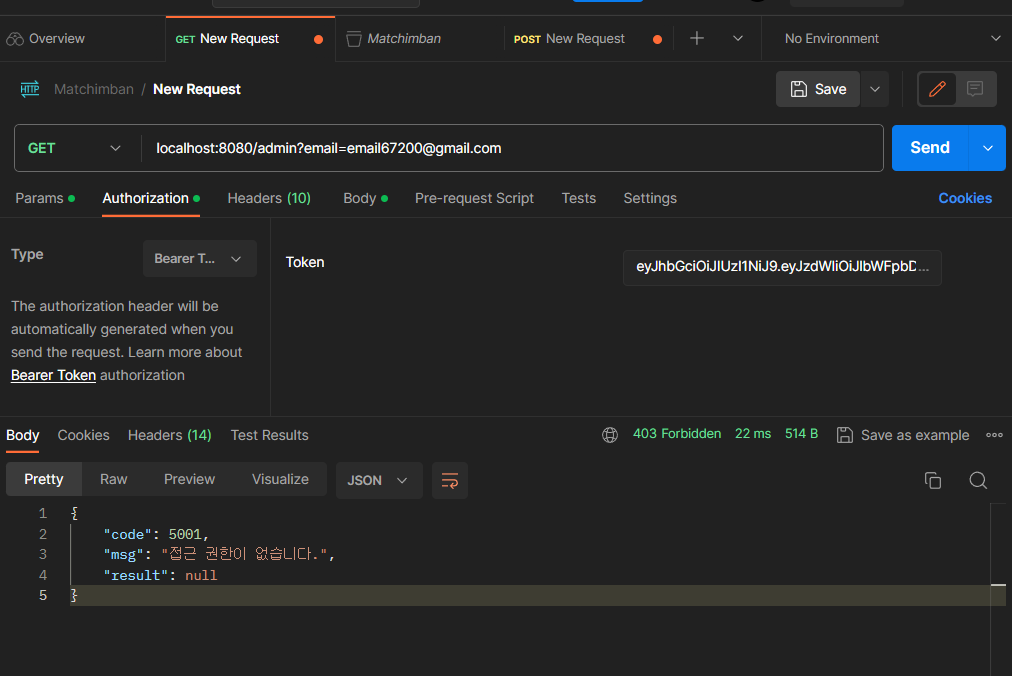Open the Pre-request Script tab
This screenshot has width=1012, height=676.
(x=474, y=198)
